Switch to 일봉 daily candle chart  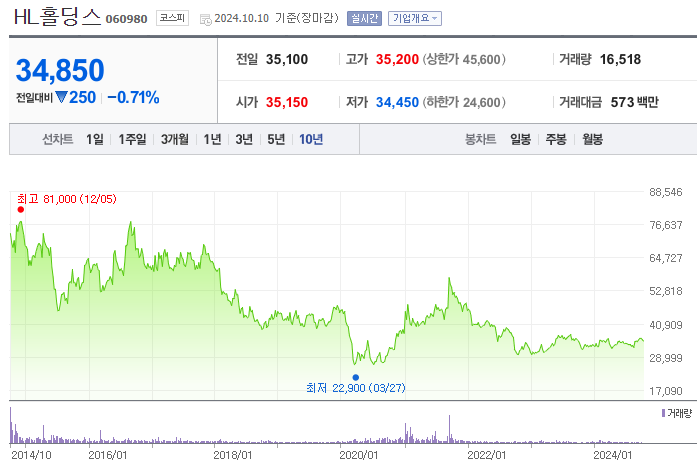[521, 140]
